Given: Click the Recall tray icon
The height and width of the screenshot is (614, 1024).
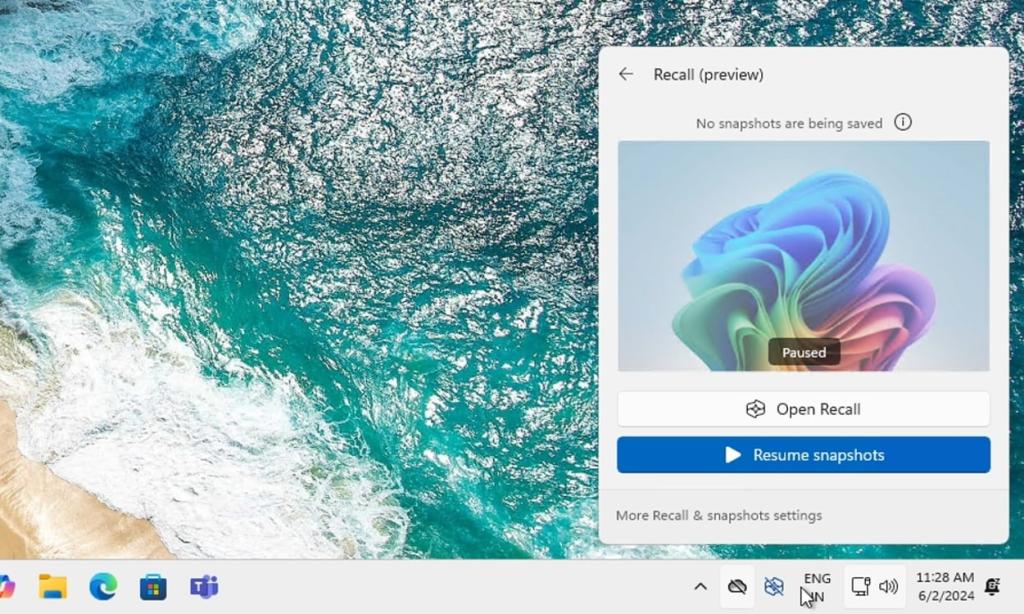Looking at the screenshot, I should pyautogui.click(x=775, y=587).
